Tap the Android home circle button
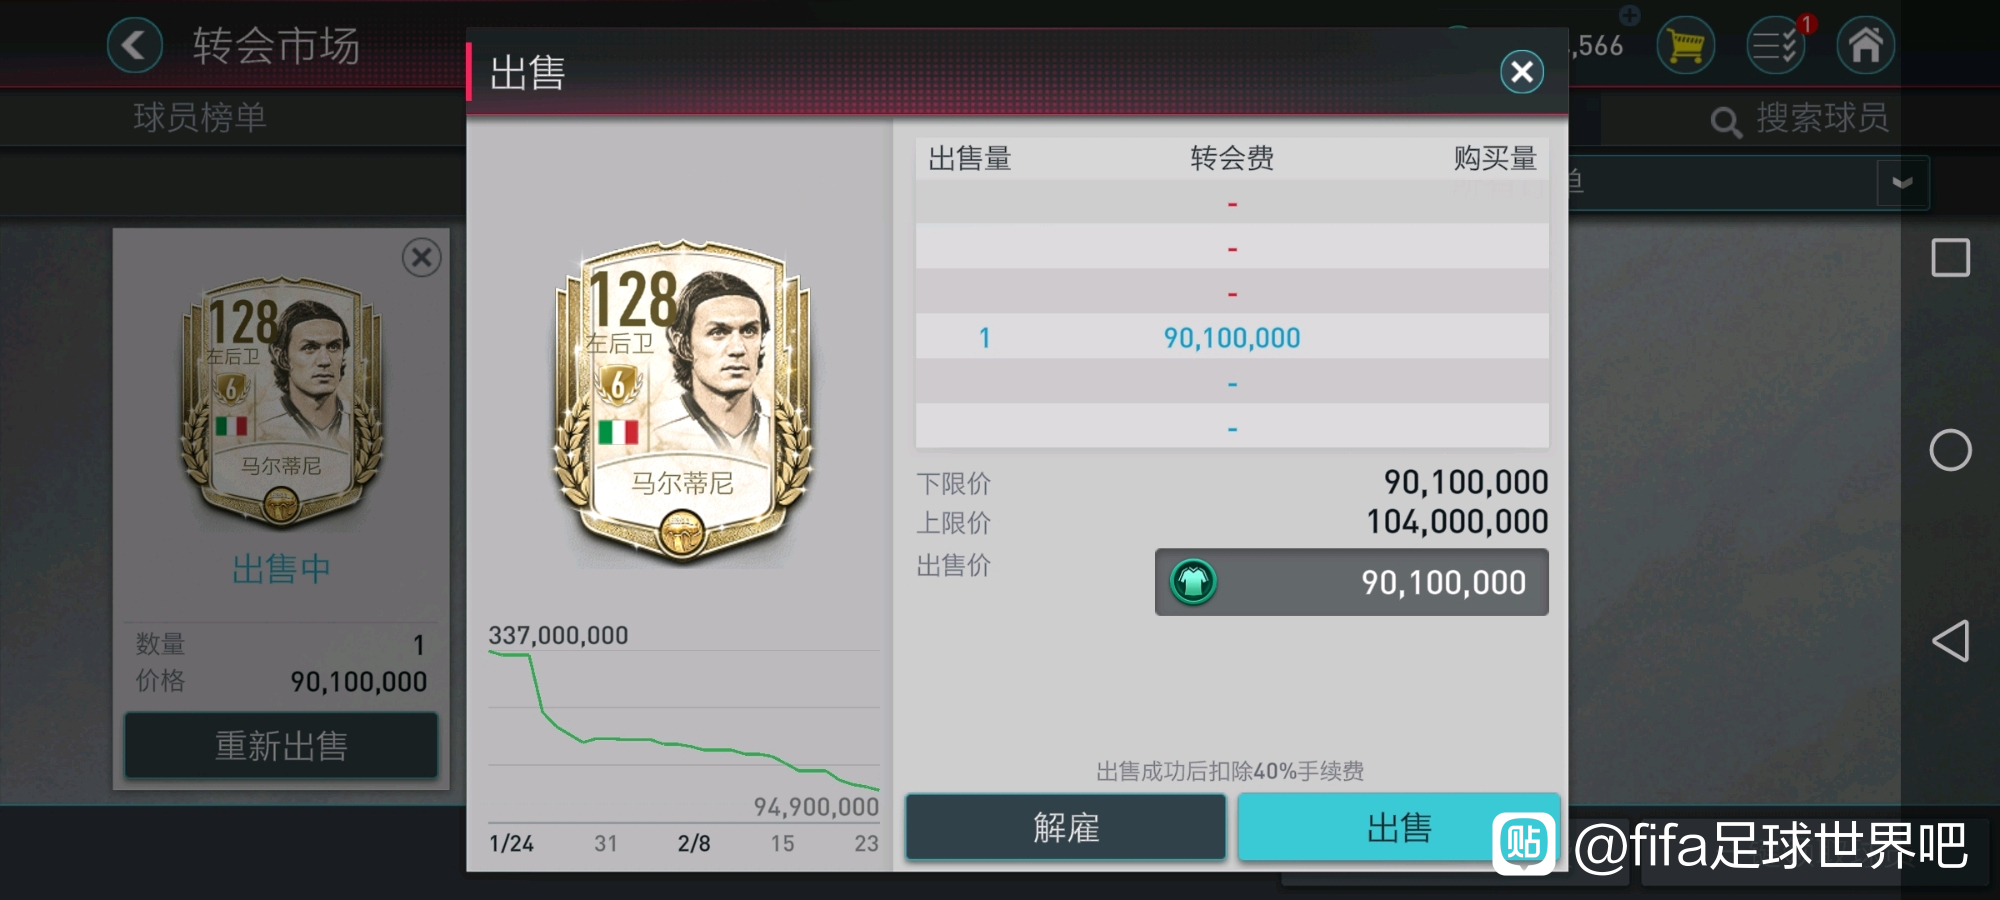The image size is (2000, 900). pos(1950,450)
